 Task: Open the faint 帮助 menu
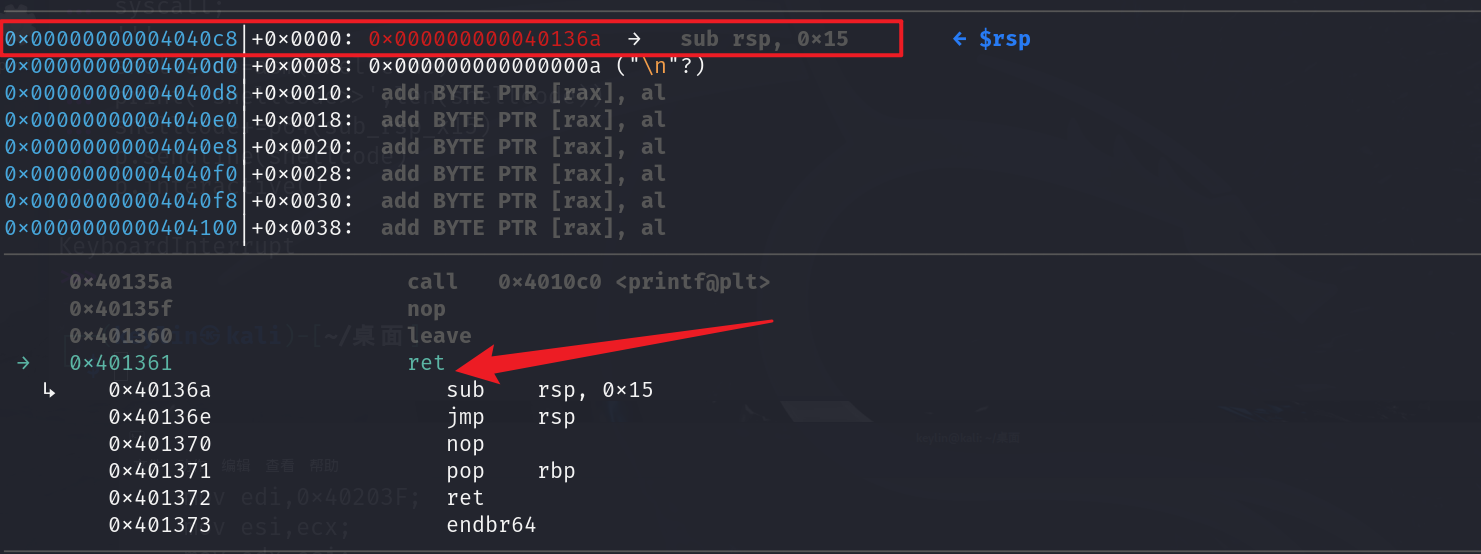pyautogui.click(x=324, y=465)
